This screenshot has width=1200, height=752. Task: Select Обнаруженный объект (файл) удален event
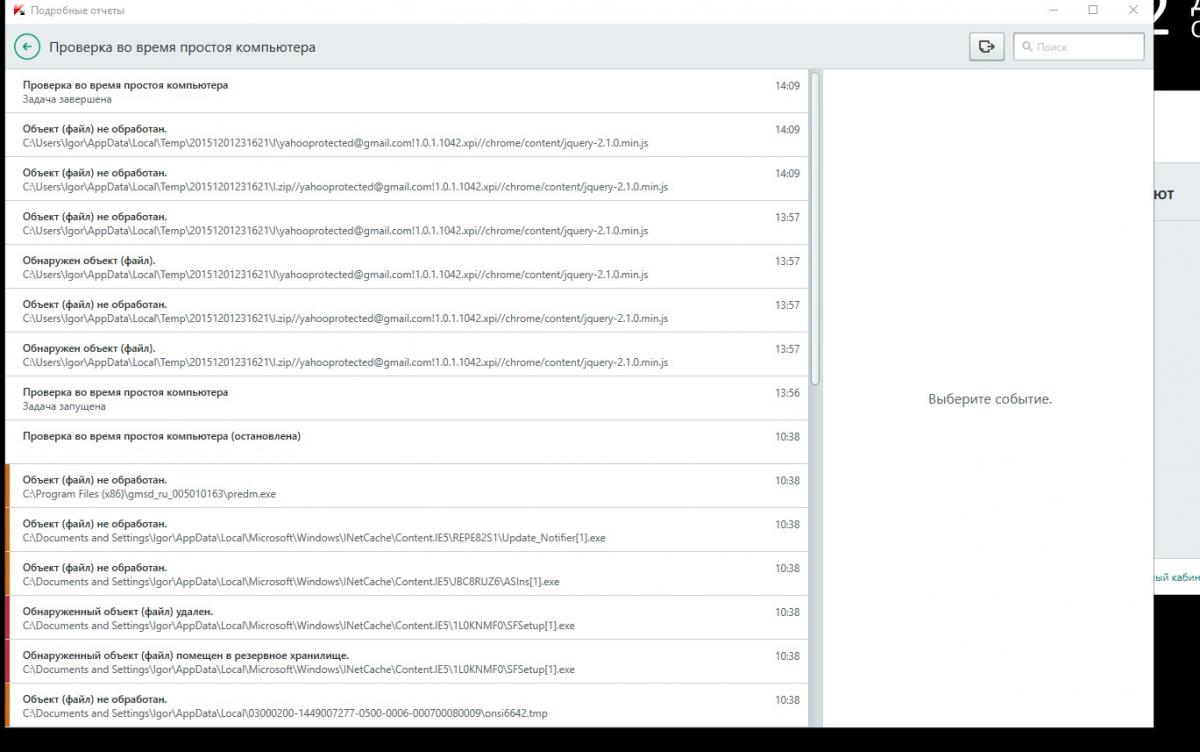click(x=407, y=618)
